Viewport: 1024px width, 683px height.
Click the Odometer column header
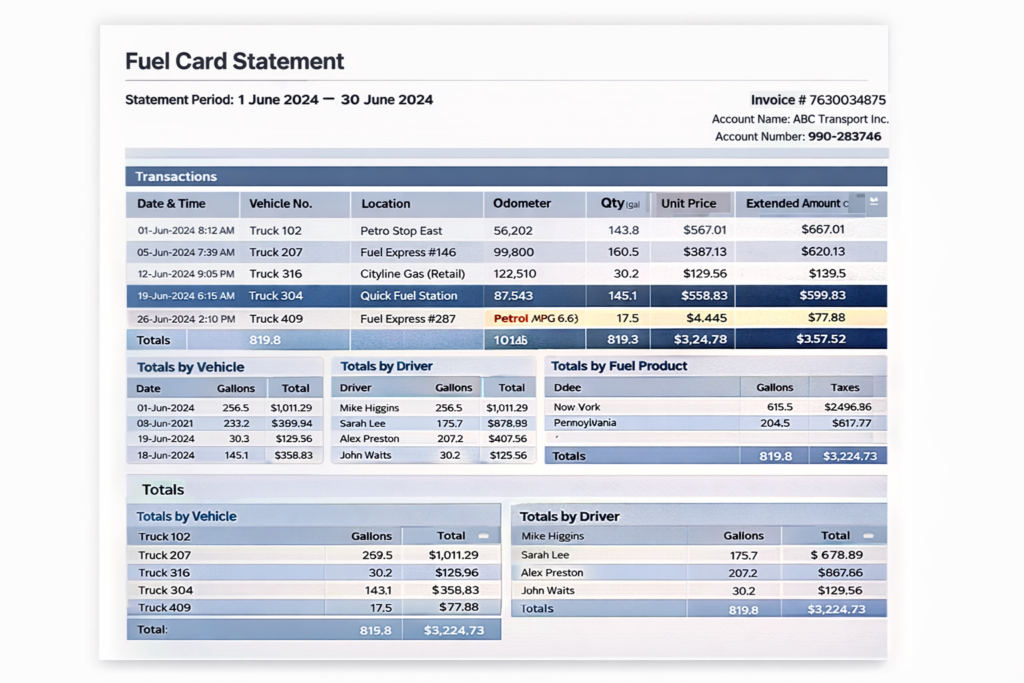(x=522, y=203)
